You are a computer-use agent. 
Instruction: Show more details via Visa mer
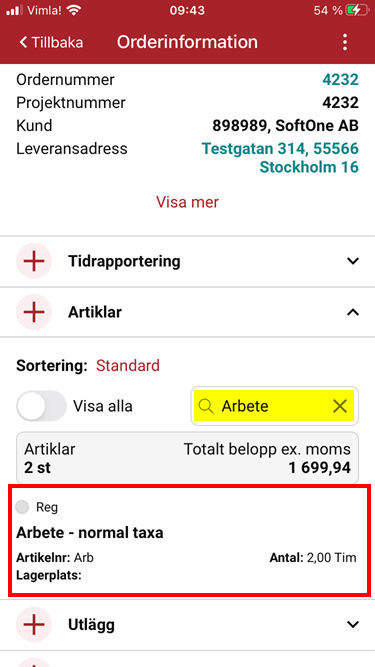click(x=187, y=202)
